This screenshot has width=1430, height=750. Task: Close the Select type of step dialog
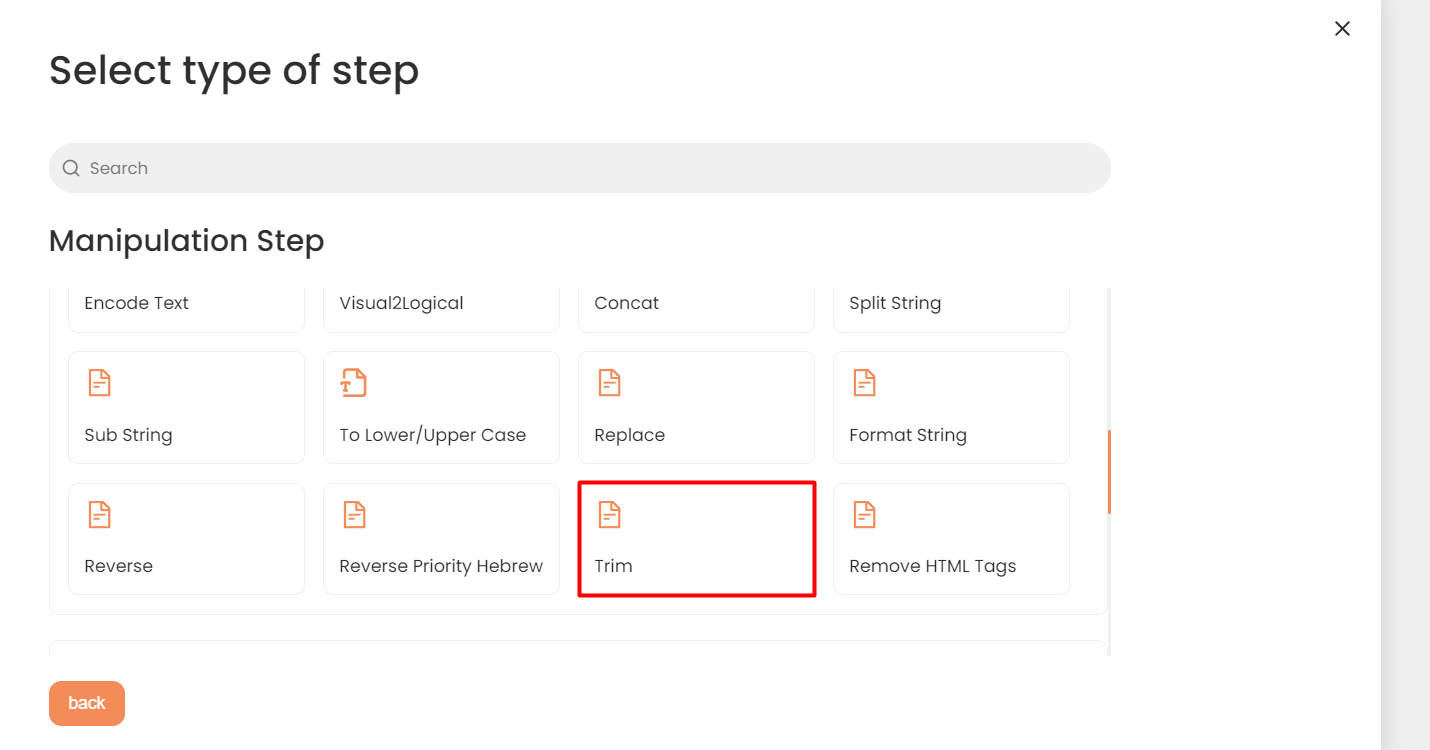click(1342, 29)
